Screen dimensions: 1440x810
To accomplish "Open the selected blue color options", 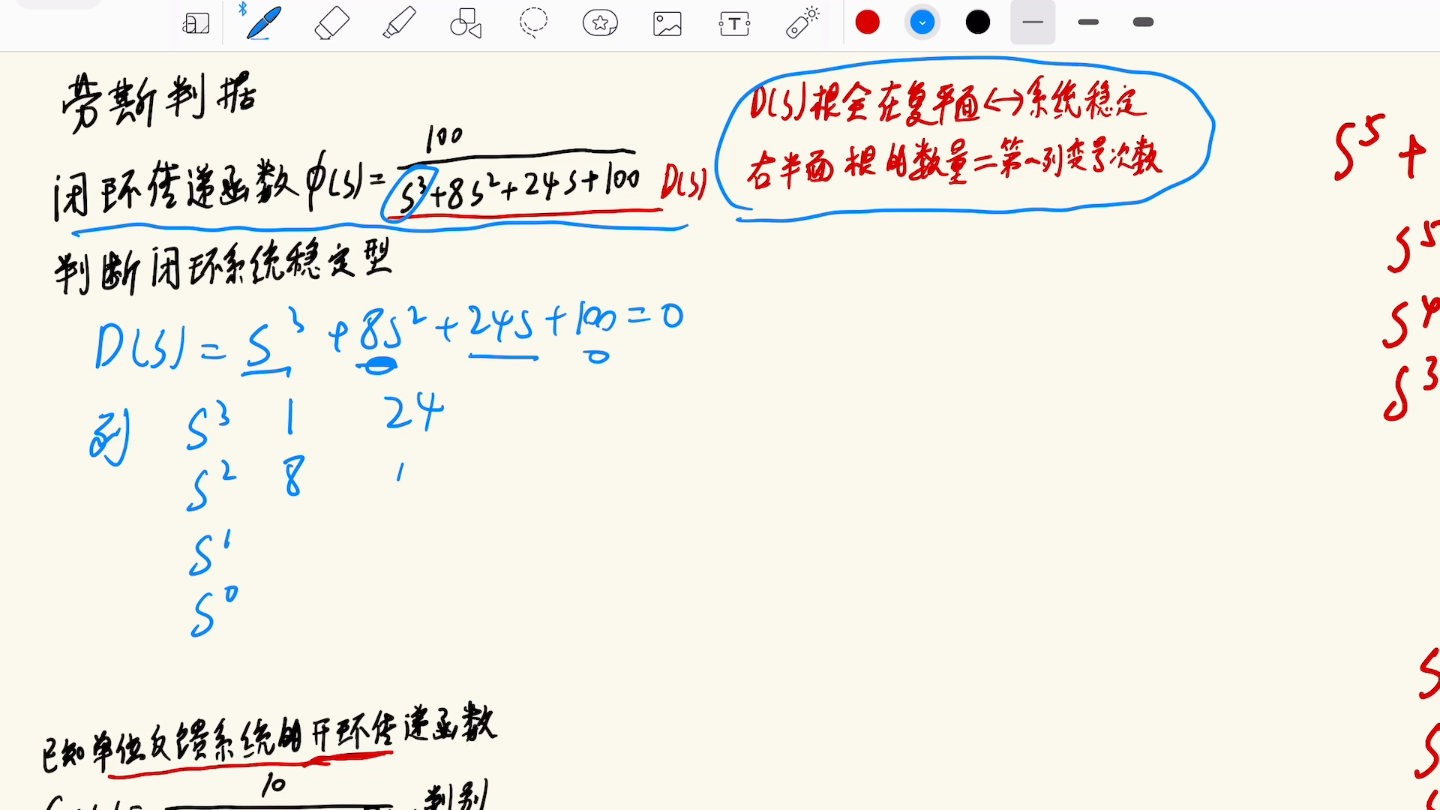I will 922,22.
